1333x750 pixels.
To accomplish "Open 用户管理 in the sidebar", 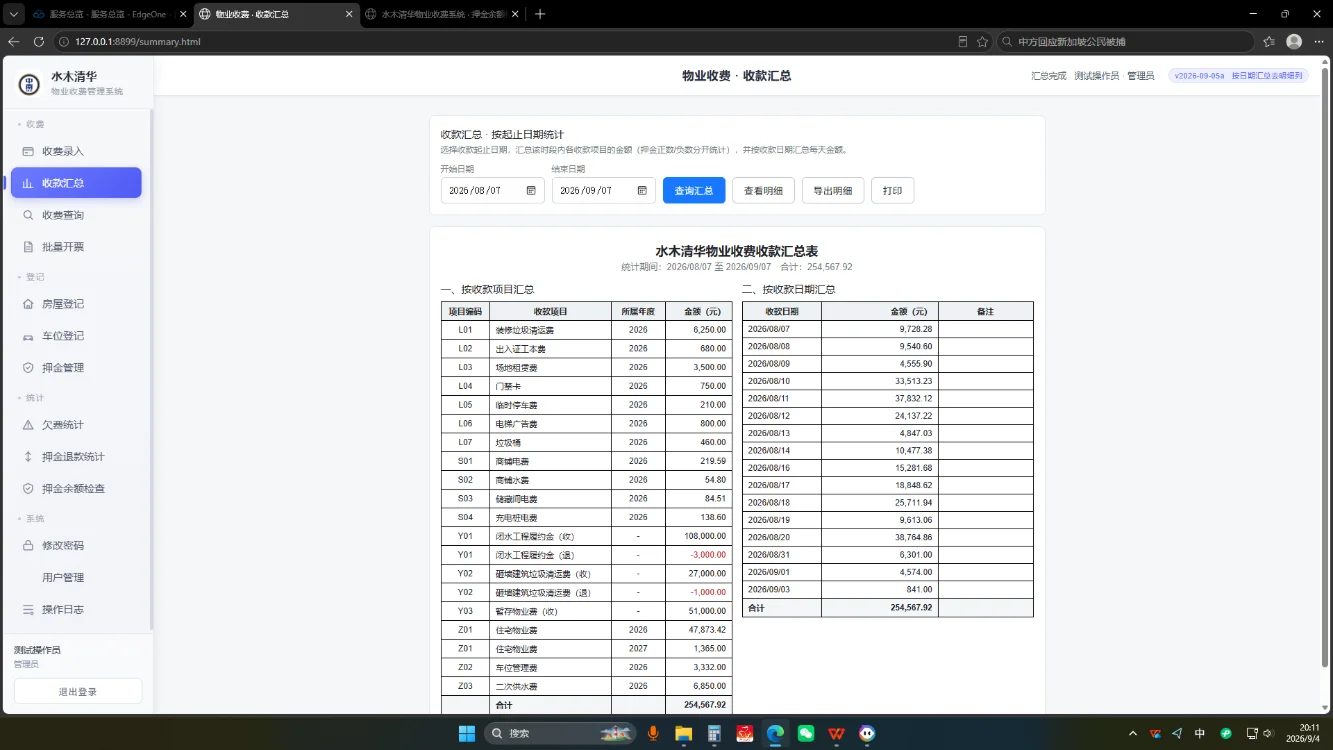I will [76, 578].
